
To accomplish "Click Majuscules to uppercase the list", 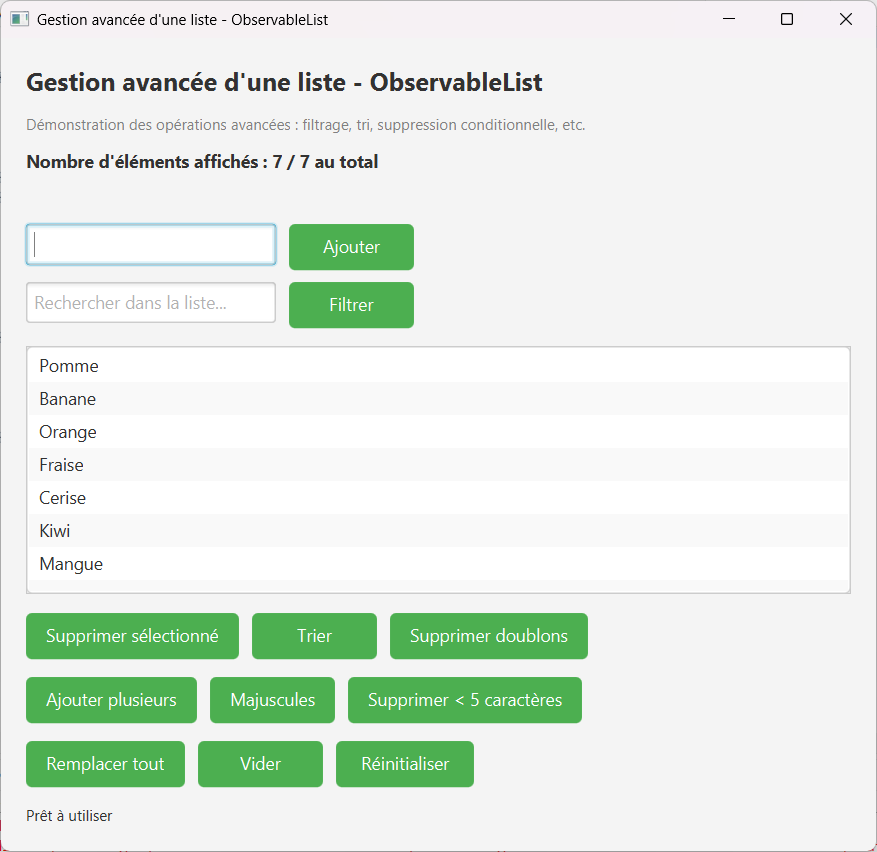I will pos(272,699).
